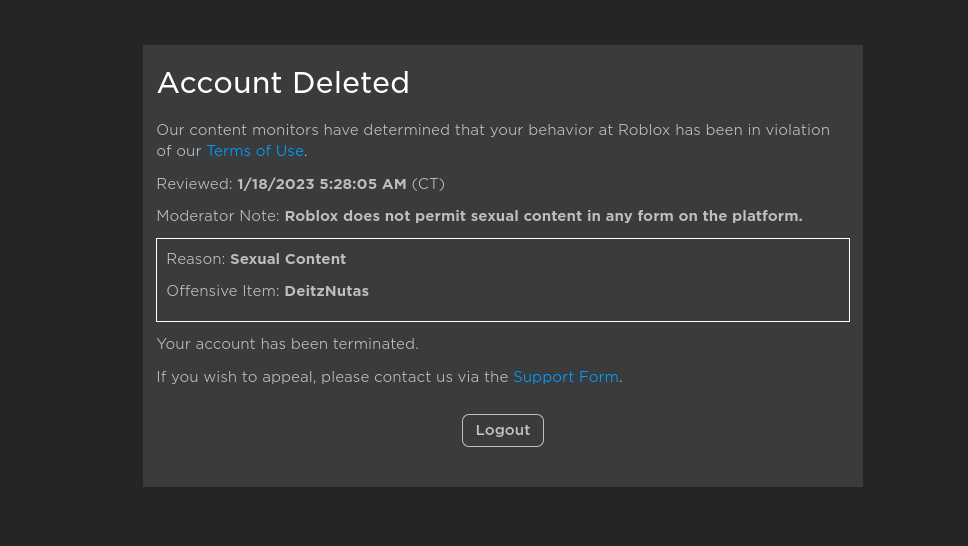Click the 'Reviewed:' label
The height and width of the screenshot is (546, 968).
point(194,184)
